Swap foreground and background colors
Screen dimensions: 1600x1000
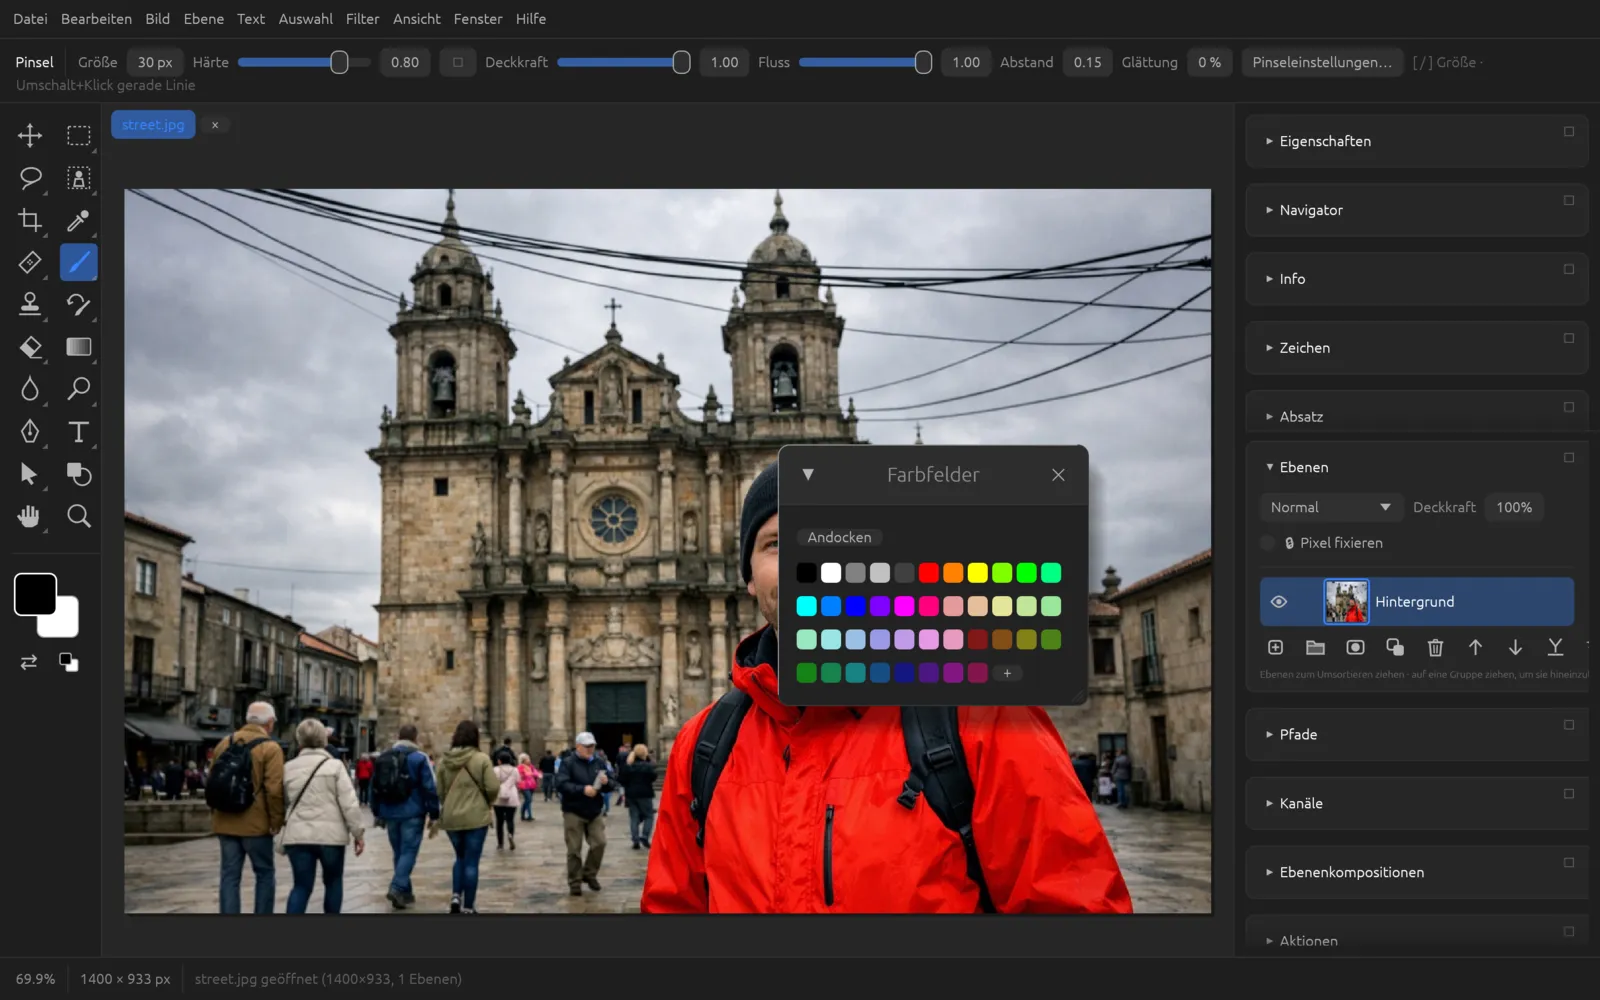tap(29, 662)
